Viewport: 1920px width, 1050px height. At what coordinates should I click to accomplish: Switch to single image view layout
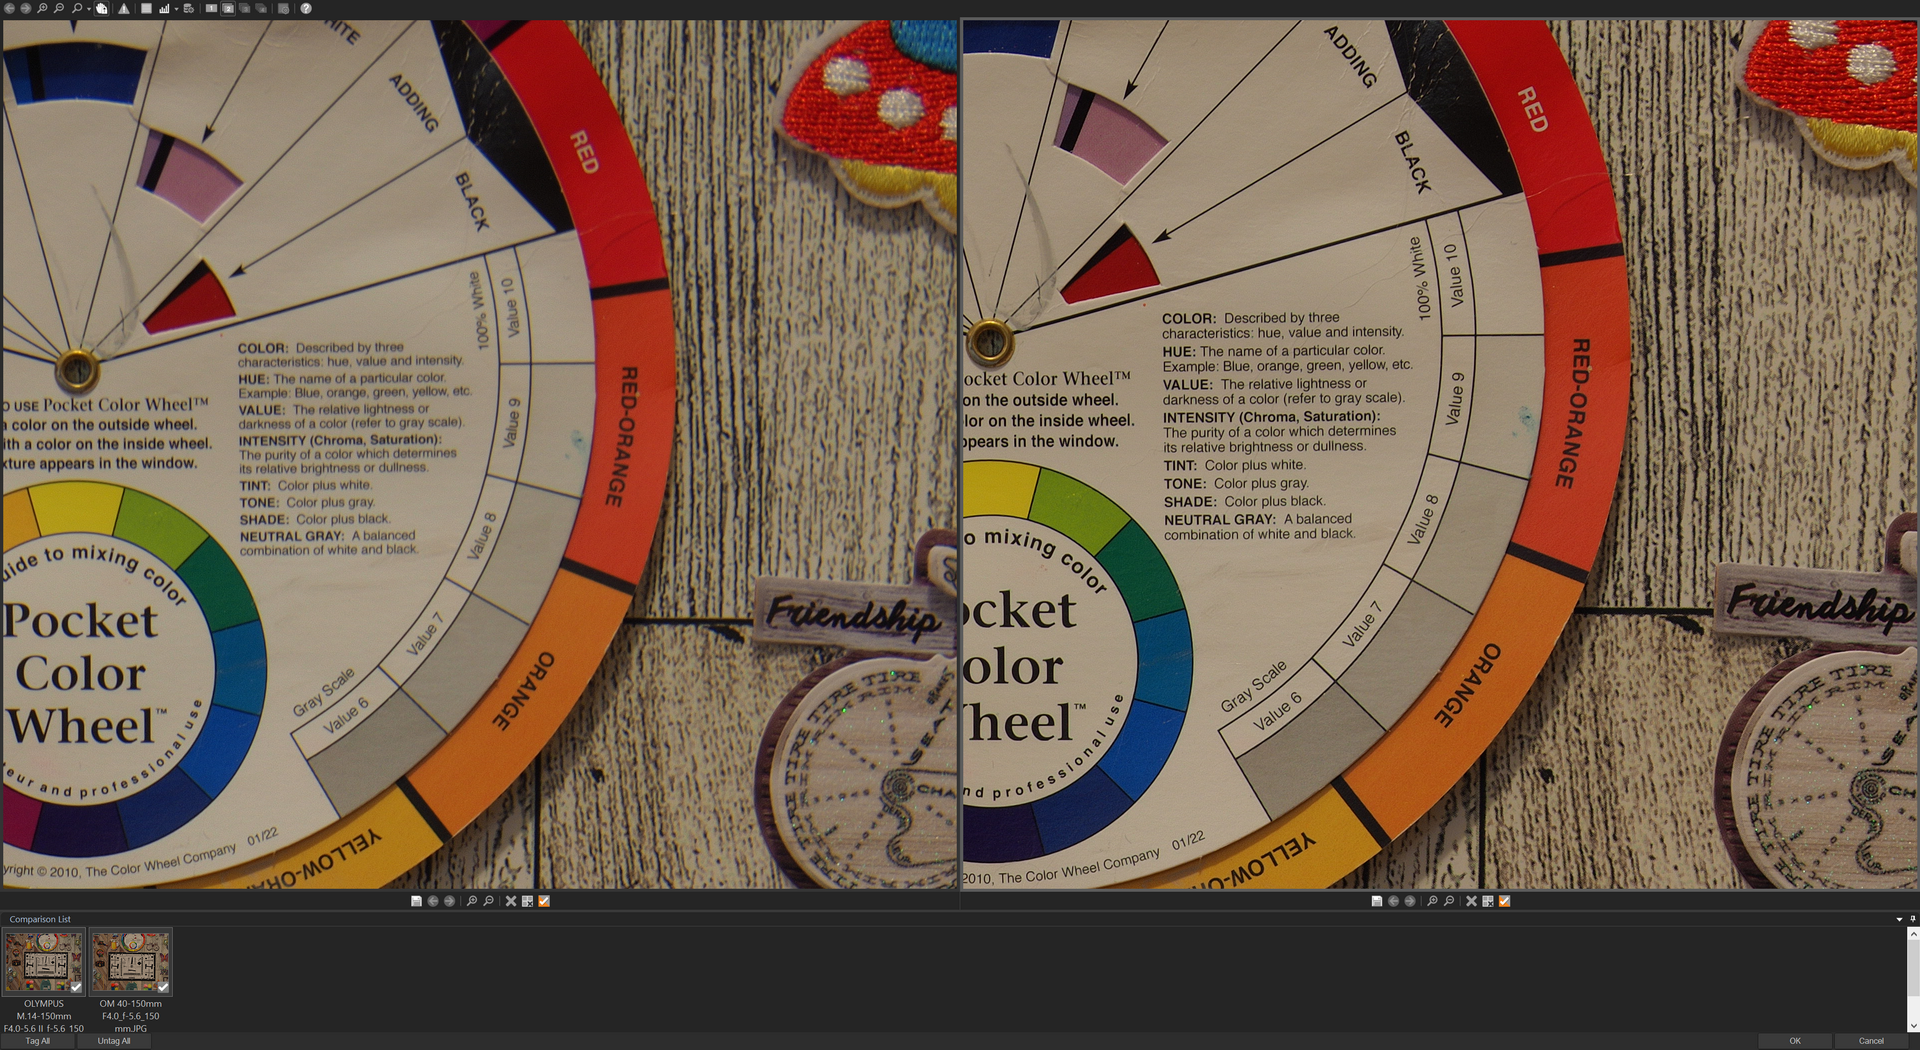click(x=211, y=8)
